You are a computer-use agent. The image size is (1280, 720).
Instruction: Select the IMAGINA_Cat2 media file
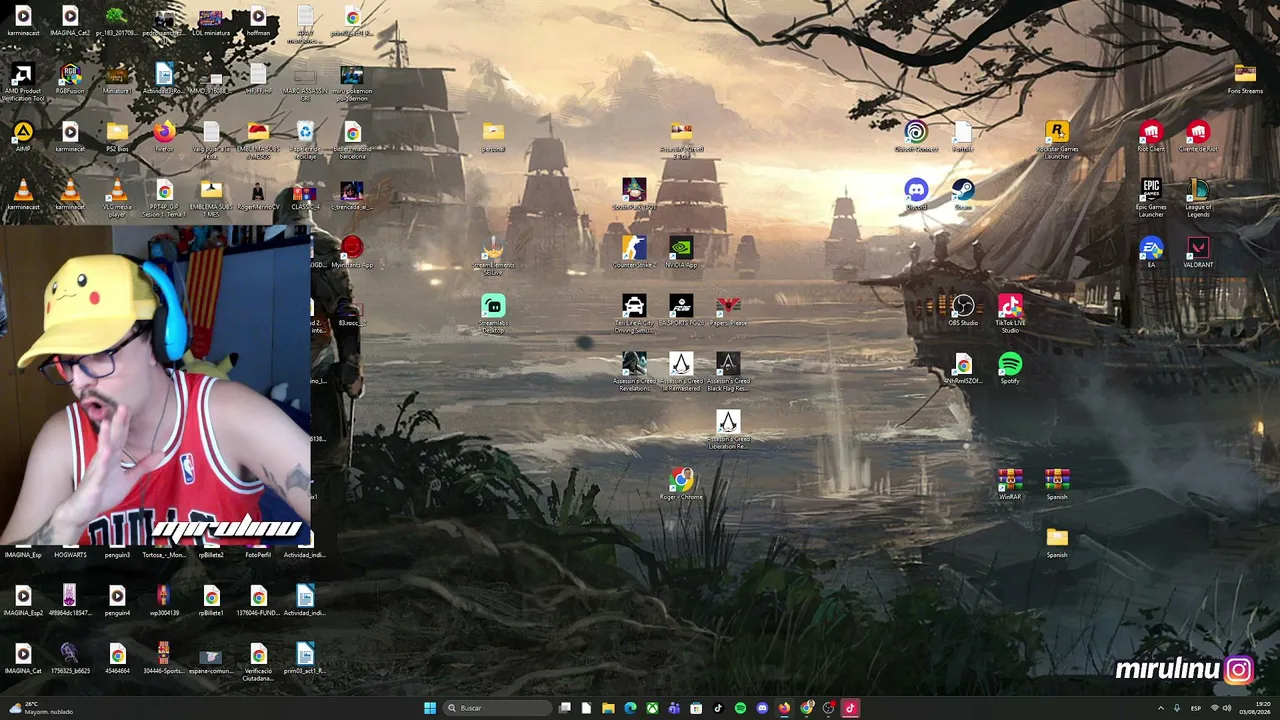[70, 22]
